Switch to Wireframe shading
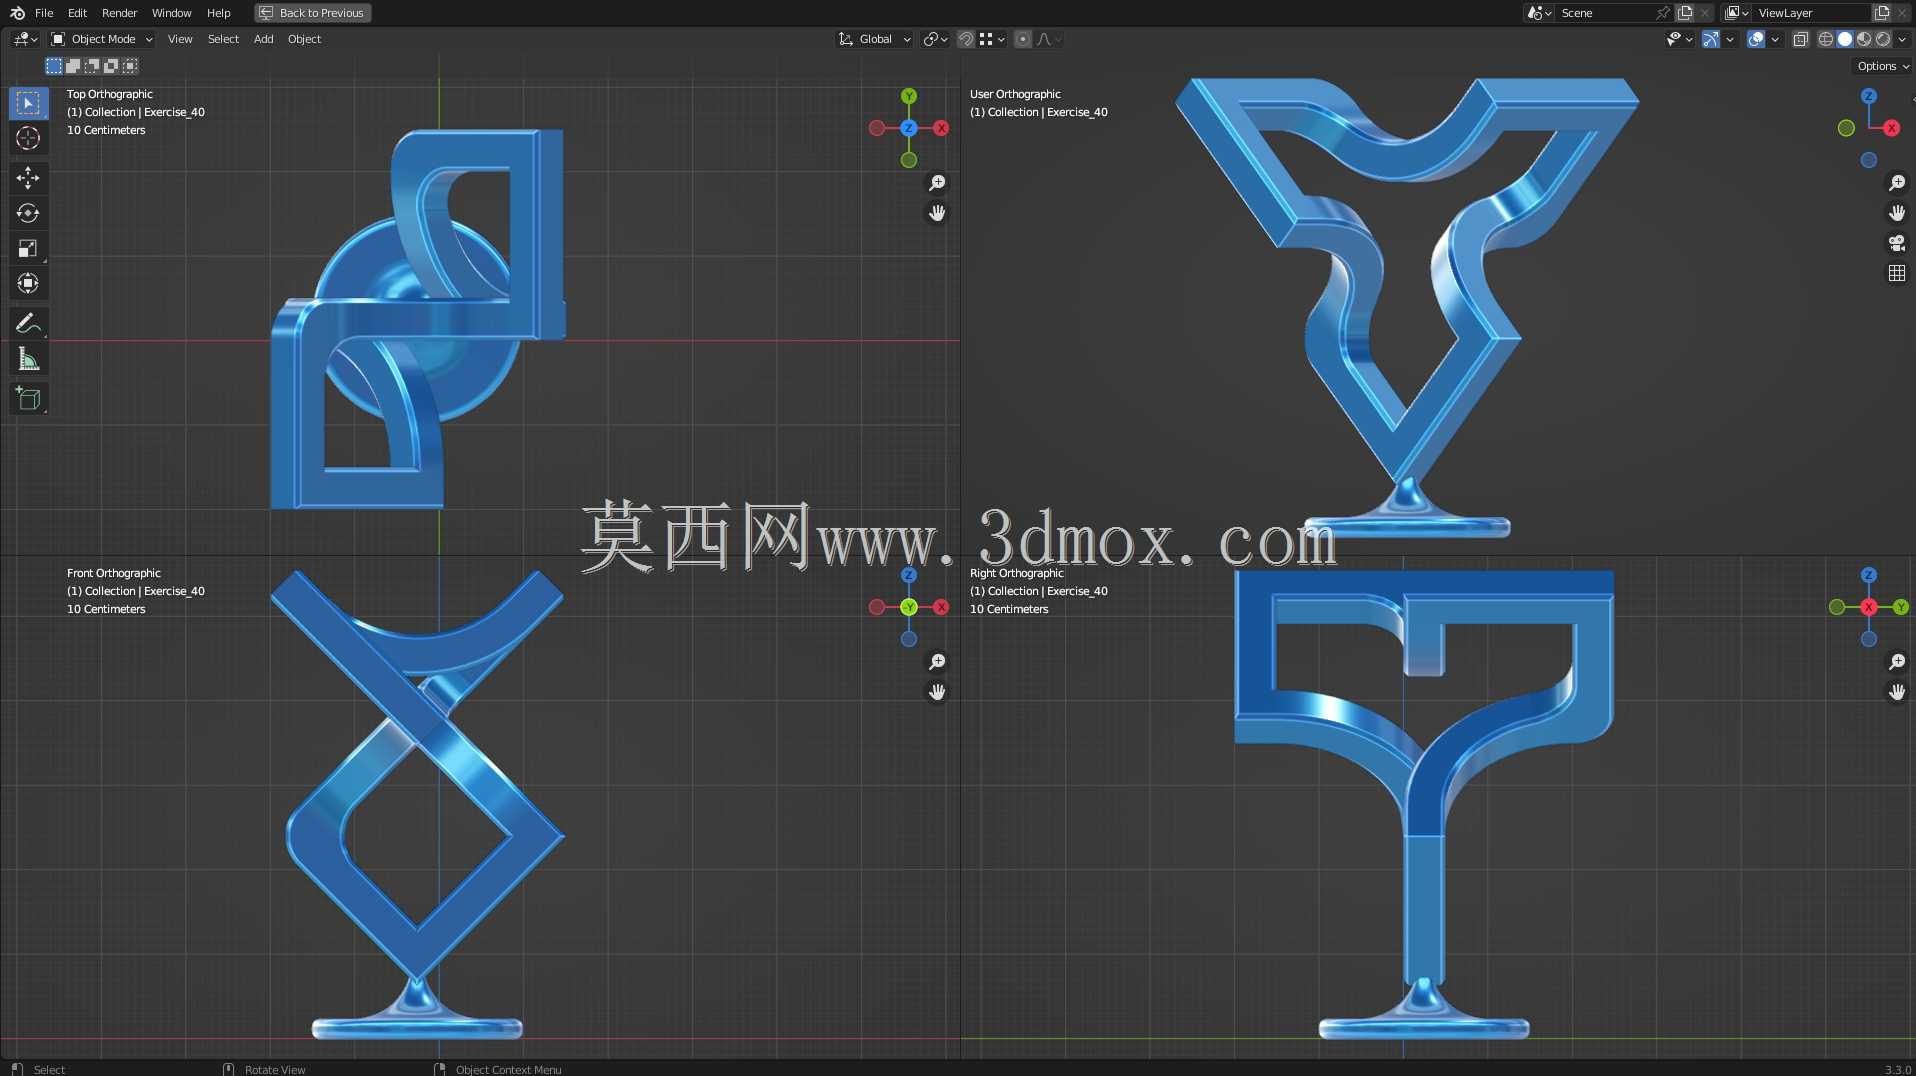1916x1076 pixels. (x=1826, y=39)
